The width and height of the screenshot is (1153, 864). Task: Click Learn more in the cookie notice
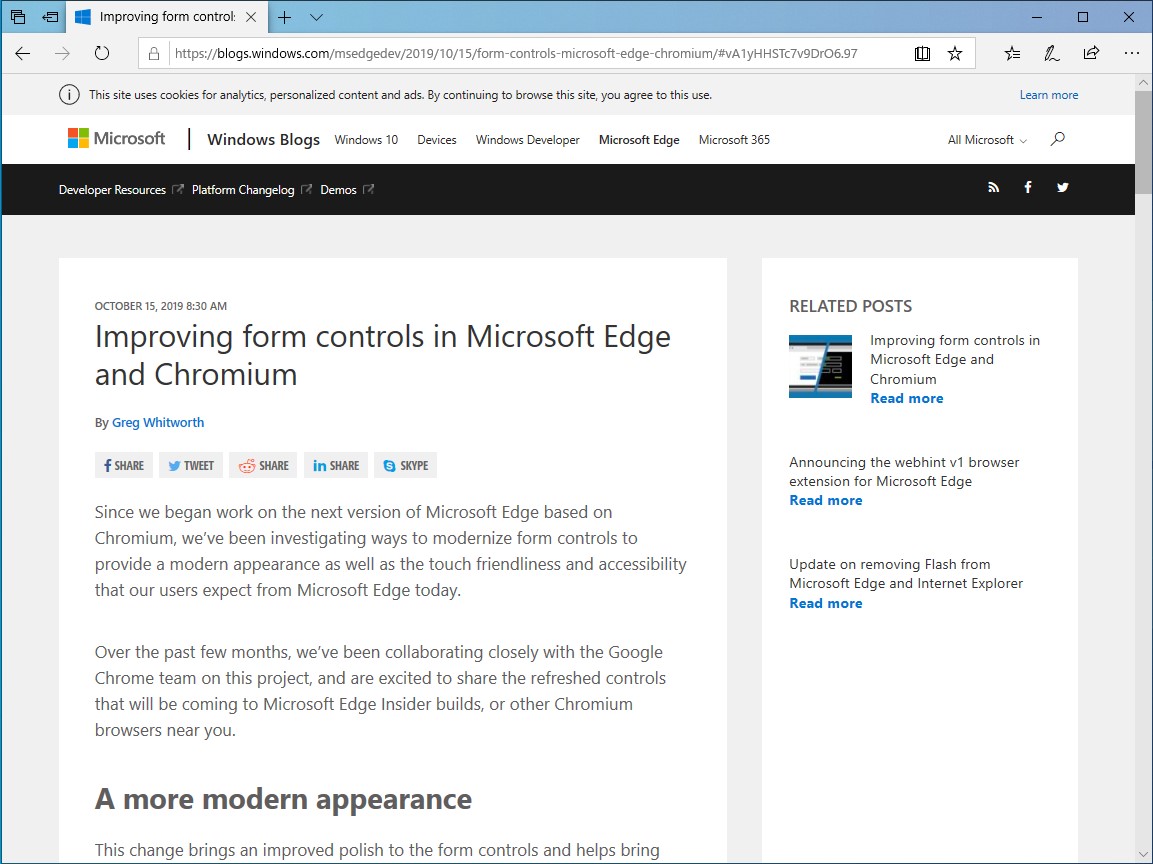pyautogui.click(x=1048, y=94)
